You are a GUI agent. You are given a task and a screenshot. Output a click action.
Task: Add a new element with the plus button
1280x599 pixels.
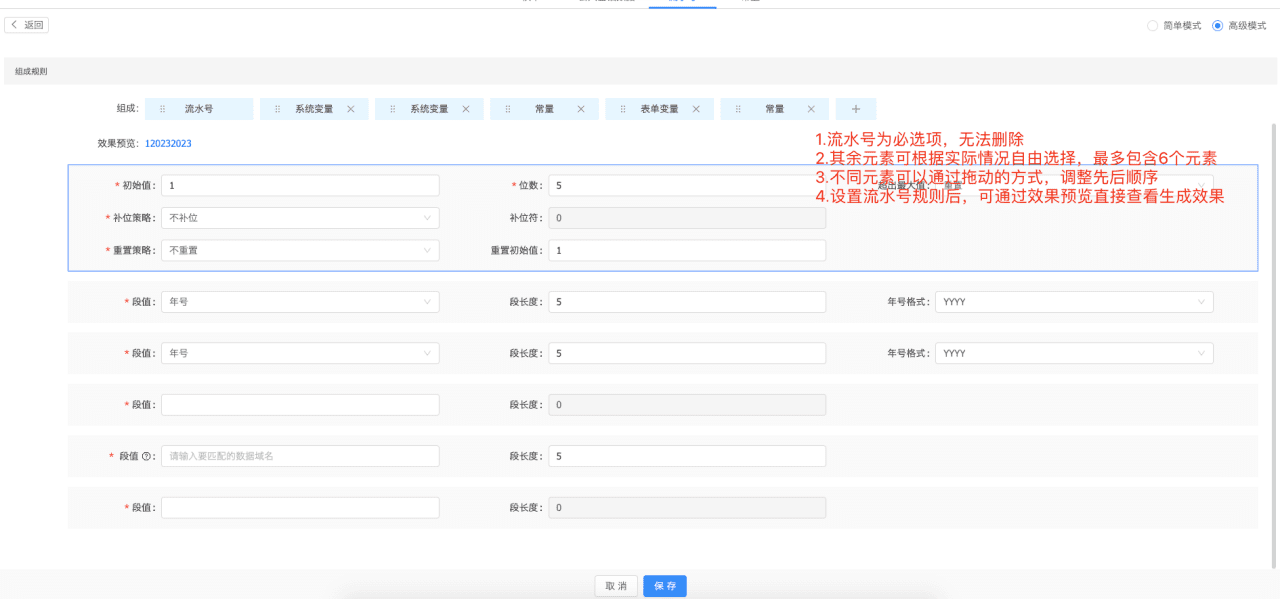click(x=856, y=109)
